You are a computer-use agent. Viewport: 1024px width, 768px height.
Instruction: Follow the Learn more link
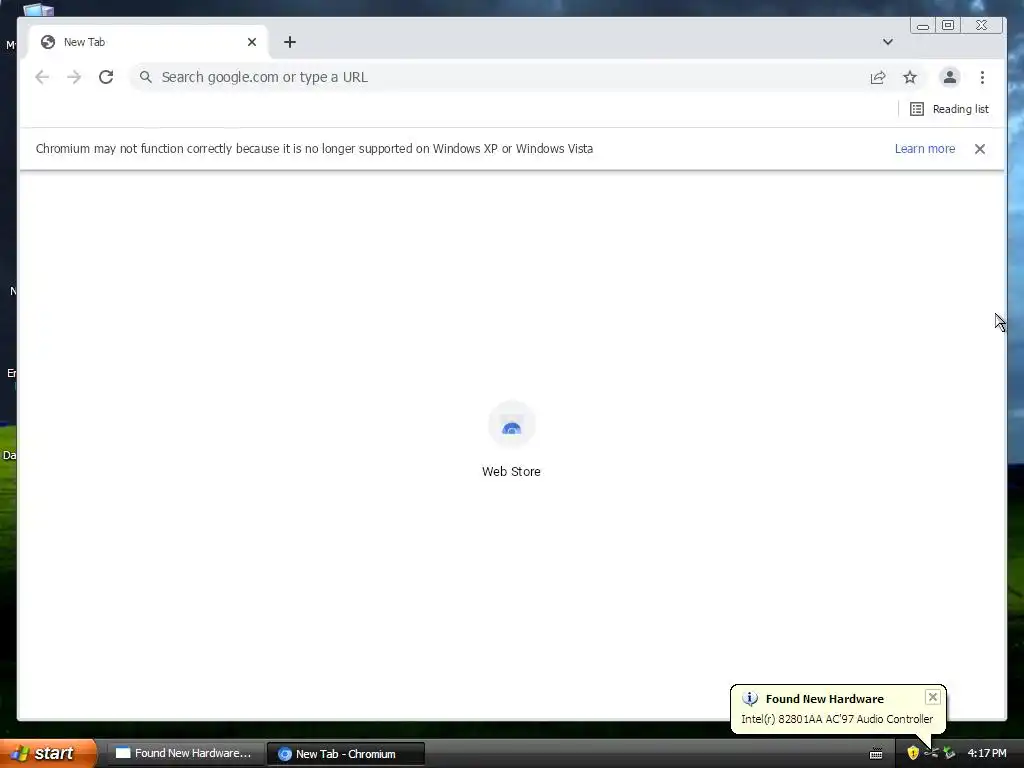925,149
